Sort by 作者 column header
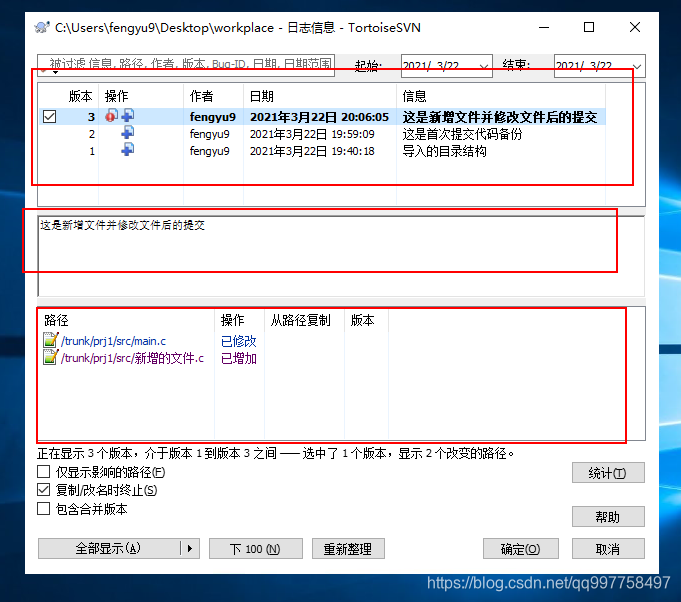Viewport: 681px width, 602px height. 213,96
